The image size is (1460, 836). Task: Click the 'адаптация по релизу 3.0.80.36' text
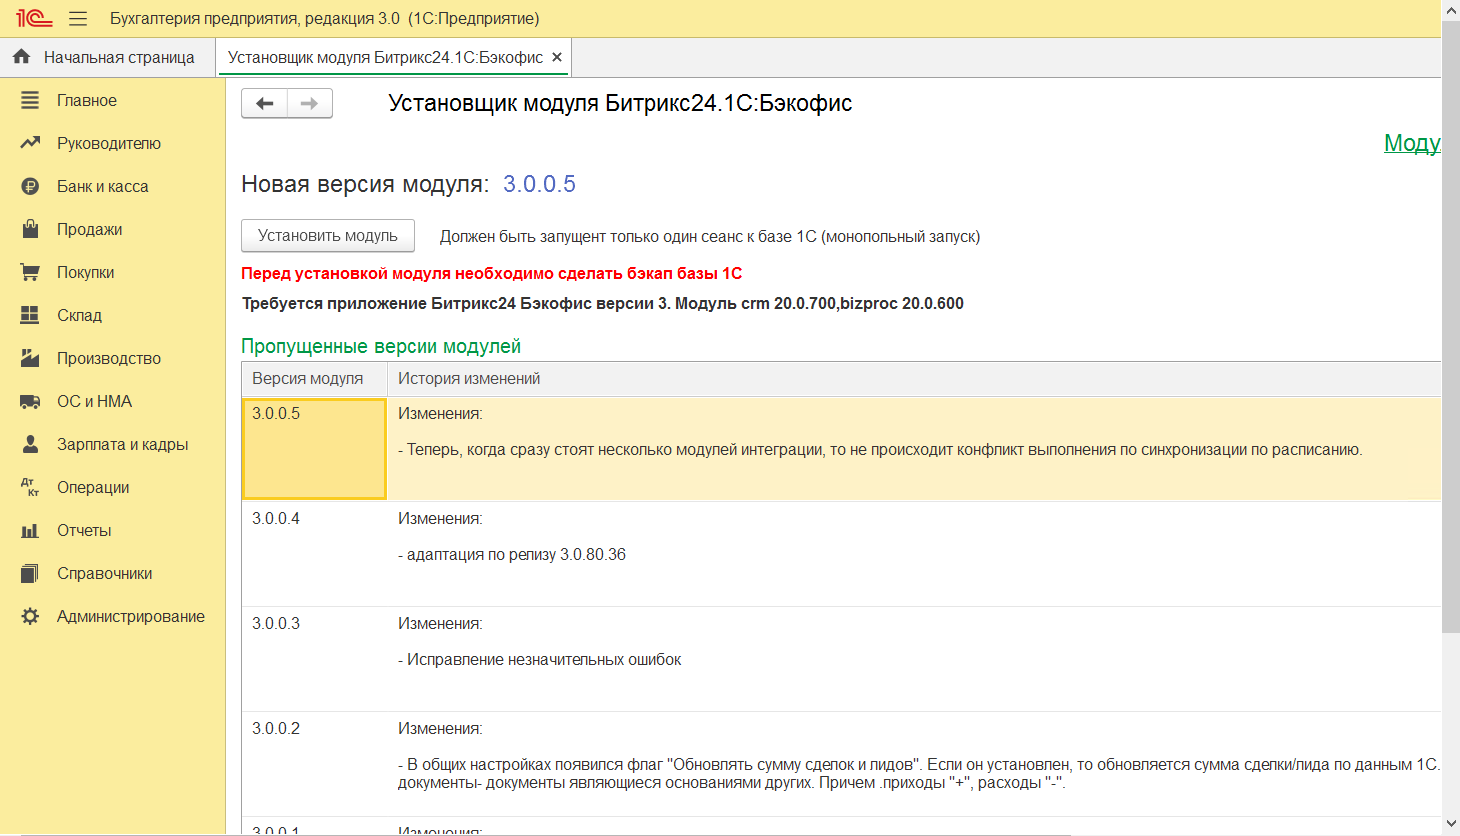click(x=512, y=555)
